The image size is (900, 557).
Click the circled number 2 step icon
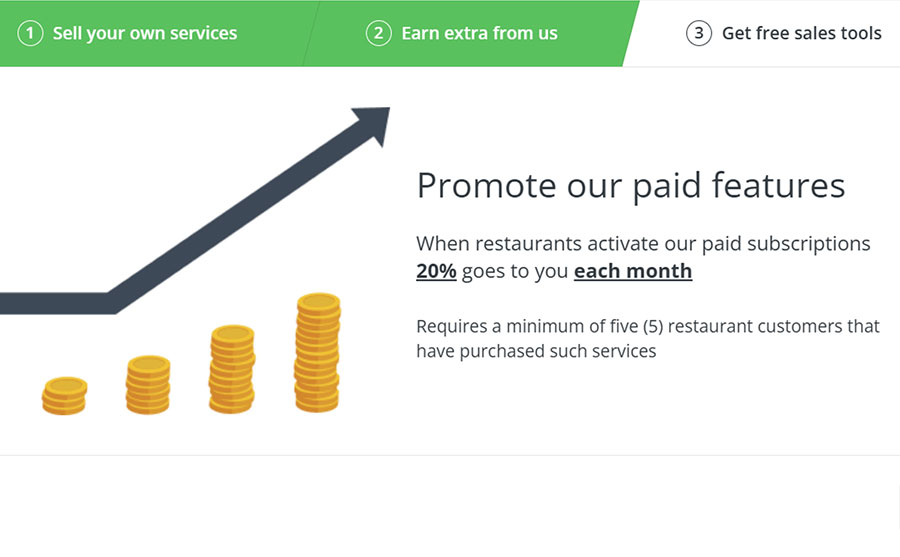tap(378, 33)
